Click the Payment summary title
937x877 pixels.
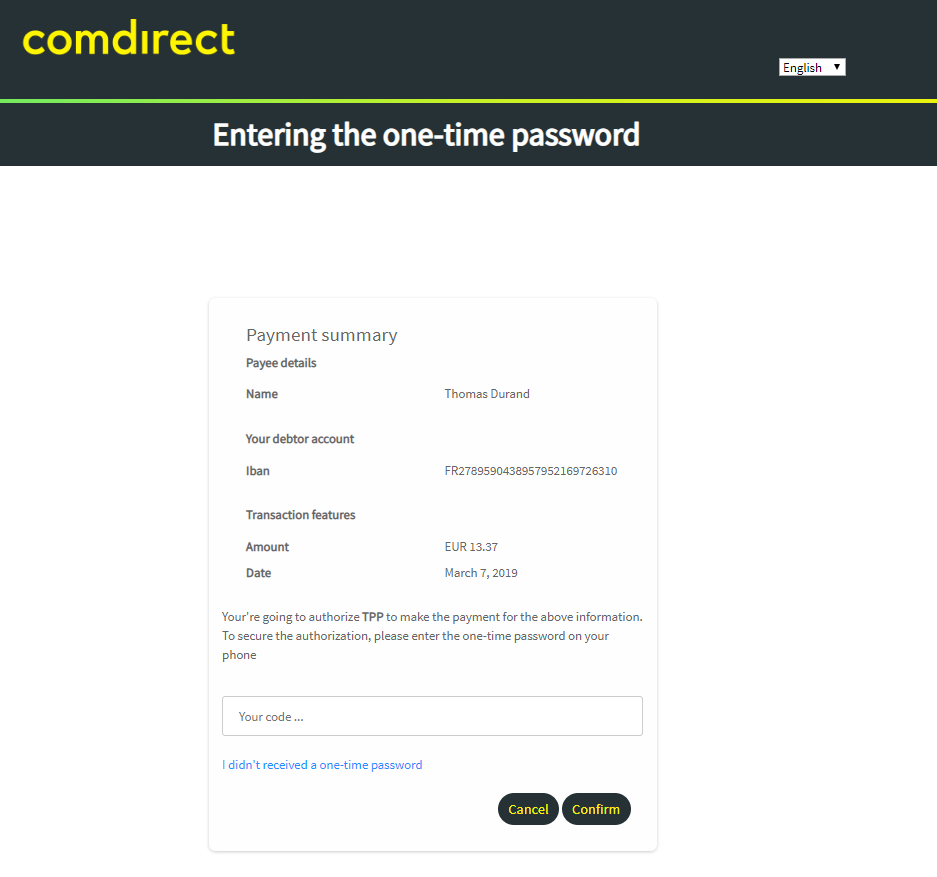(321, 335)
